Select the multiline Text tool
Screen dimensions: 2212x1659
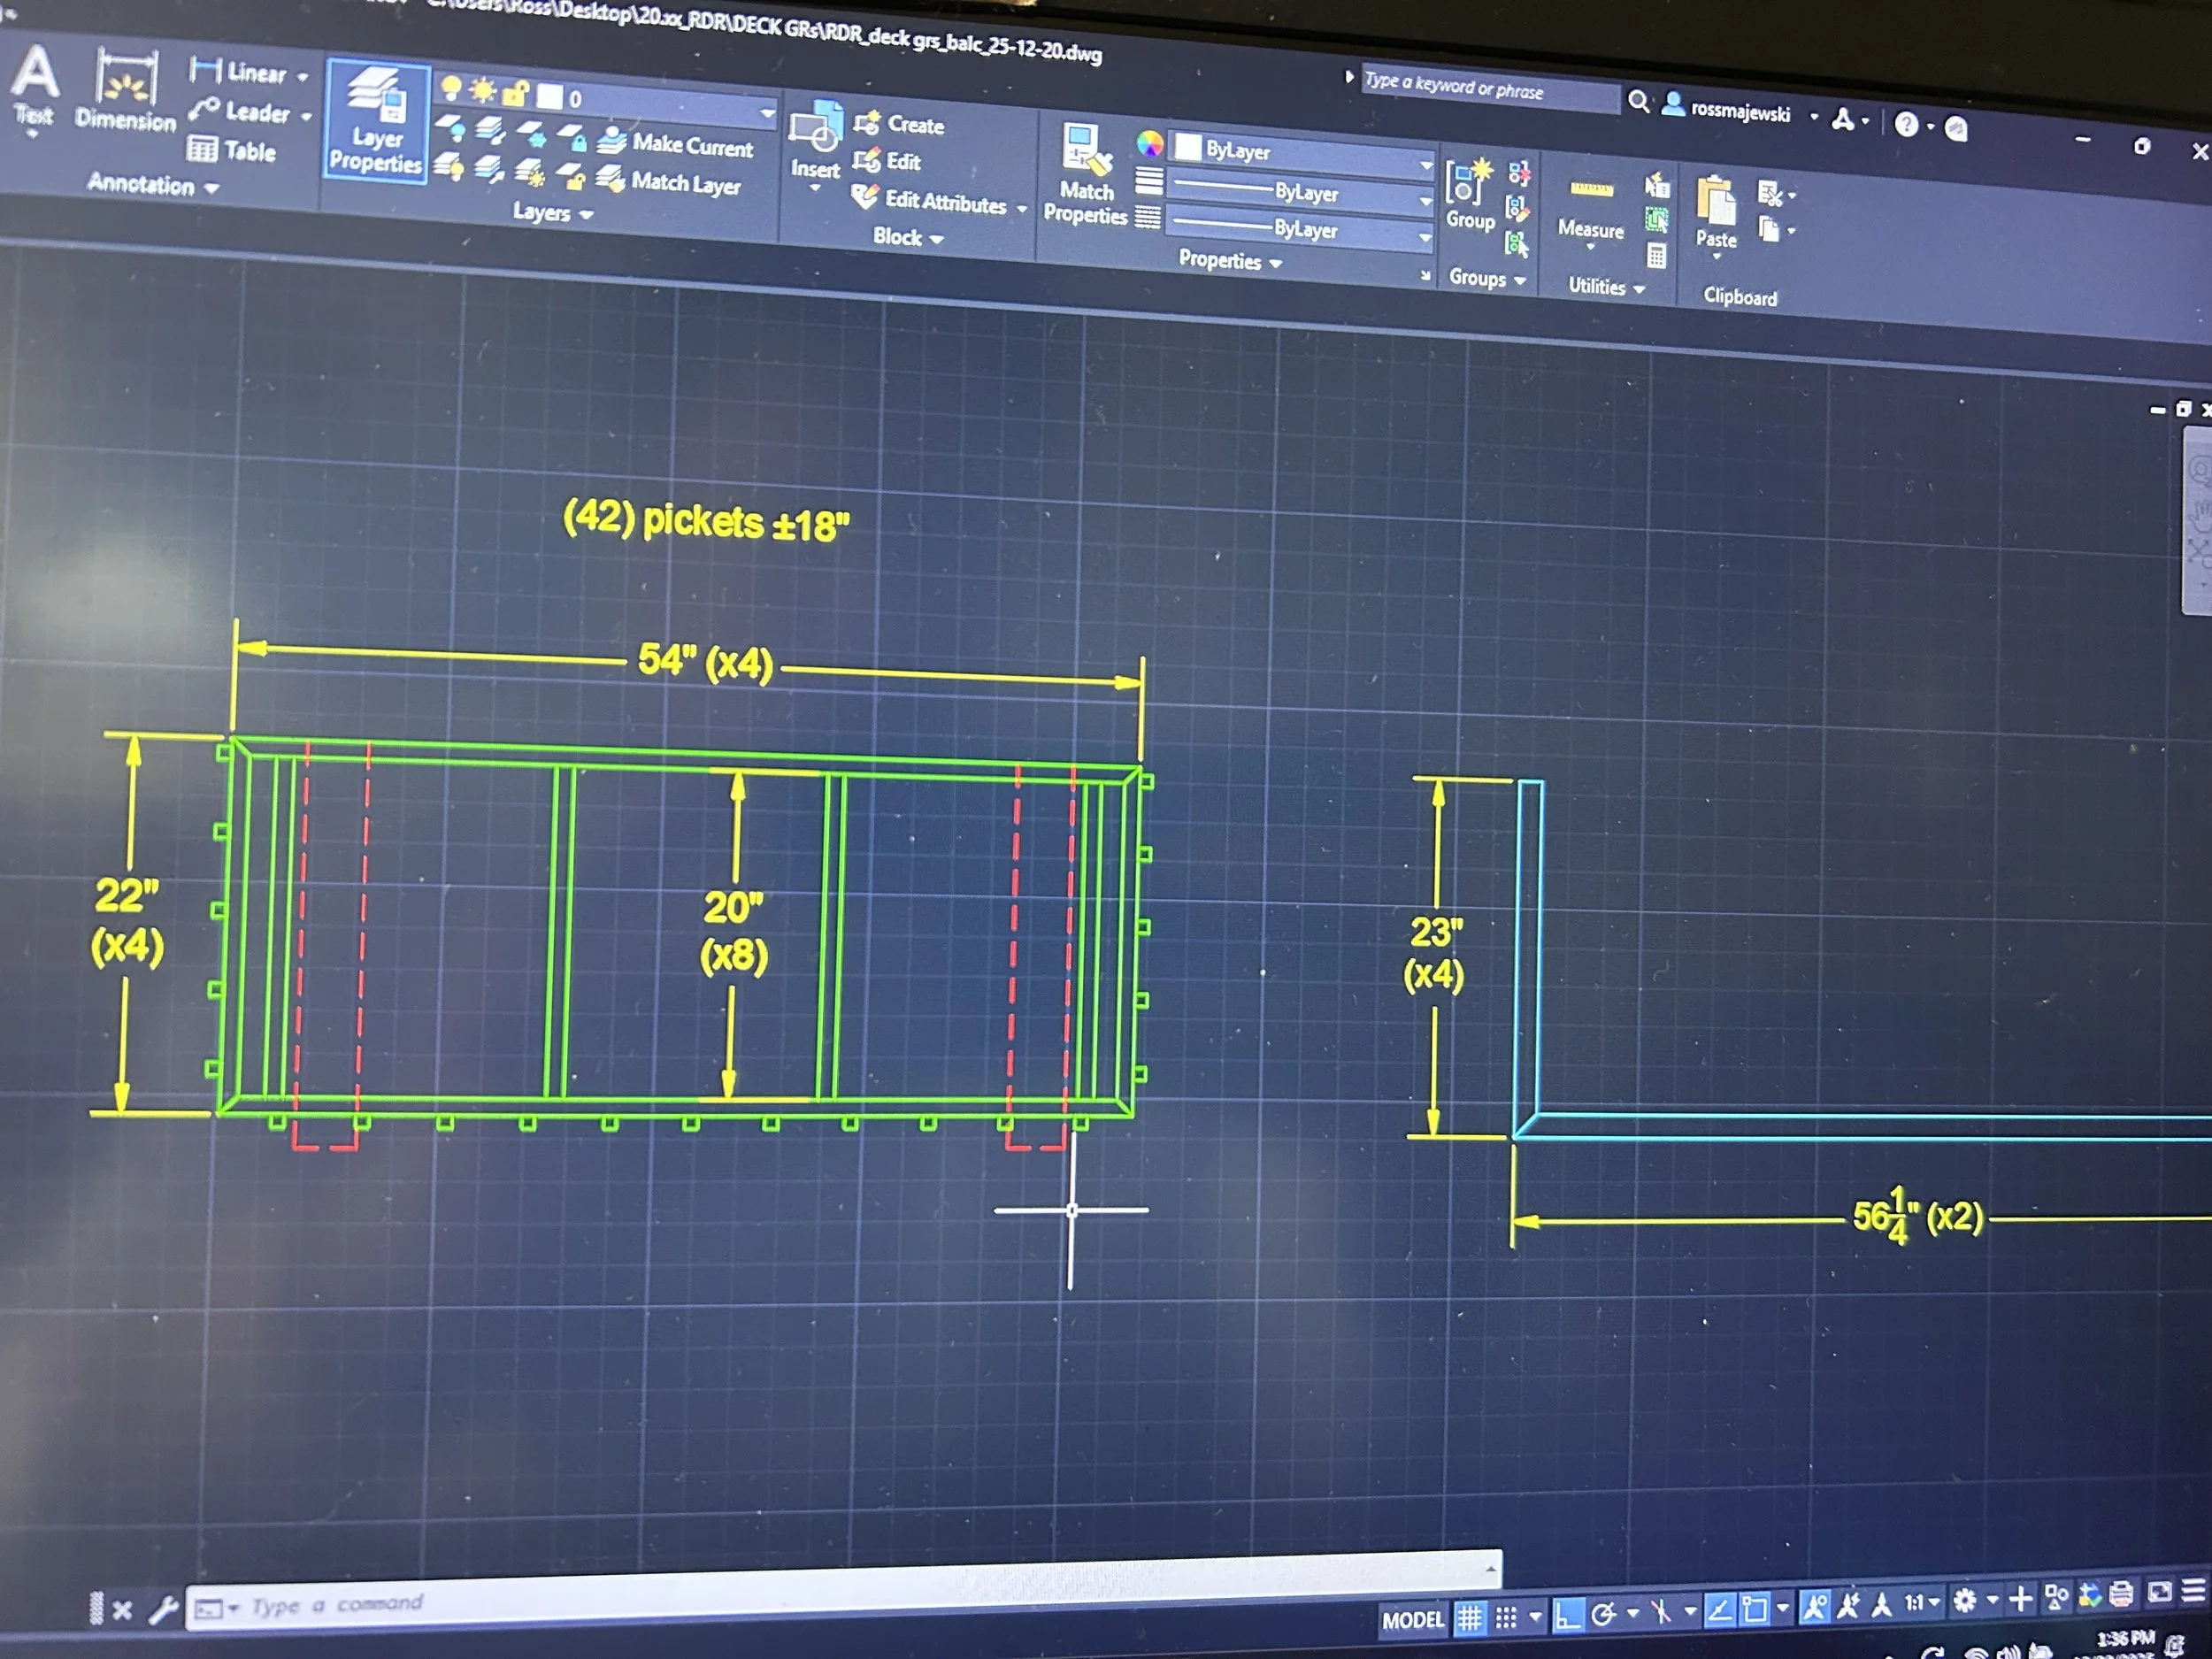(35, 88)
